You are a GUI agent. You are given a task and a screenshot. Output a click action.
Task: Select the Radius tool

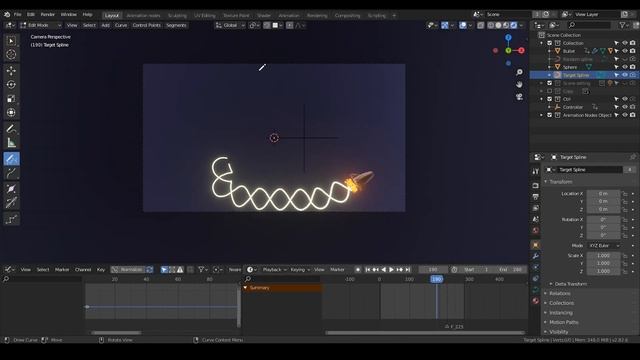coord(11,188)
